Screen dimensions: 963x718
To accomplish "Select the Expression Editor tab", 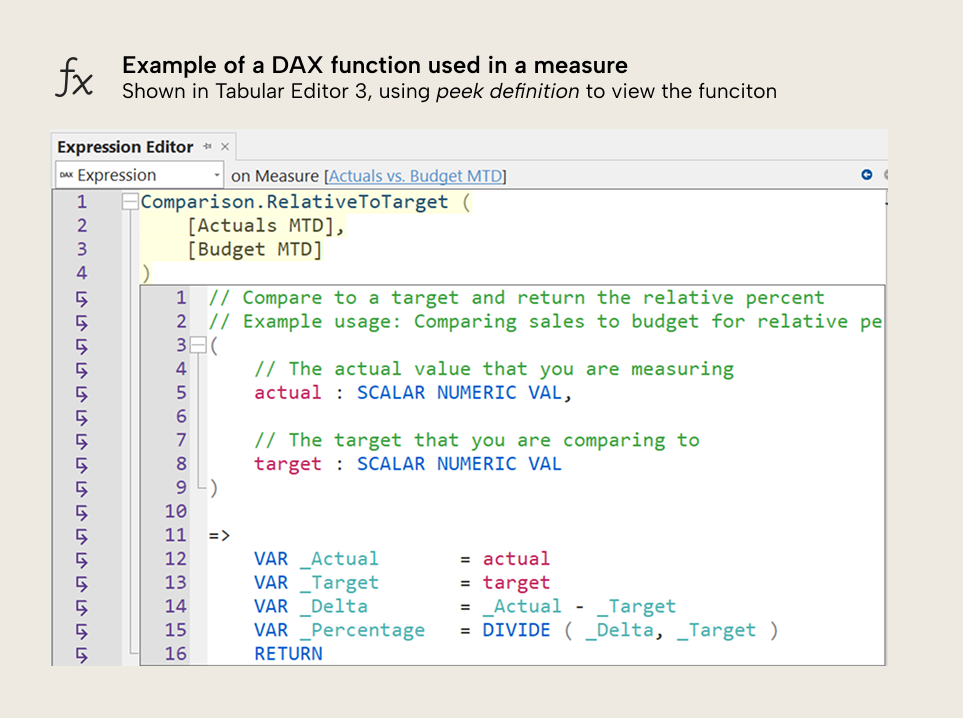I will click(x=125, y=146).
